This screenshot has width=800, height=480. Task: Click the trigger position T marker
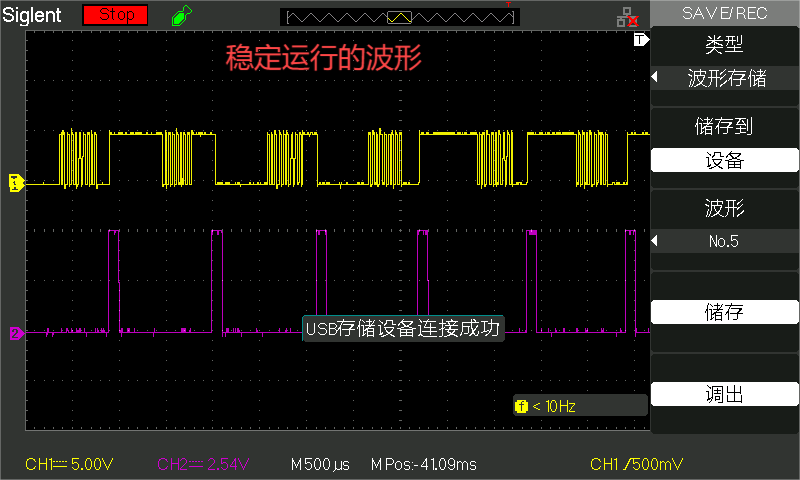pos(641,39)
